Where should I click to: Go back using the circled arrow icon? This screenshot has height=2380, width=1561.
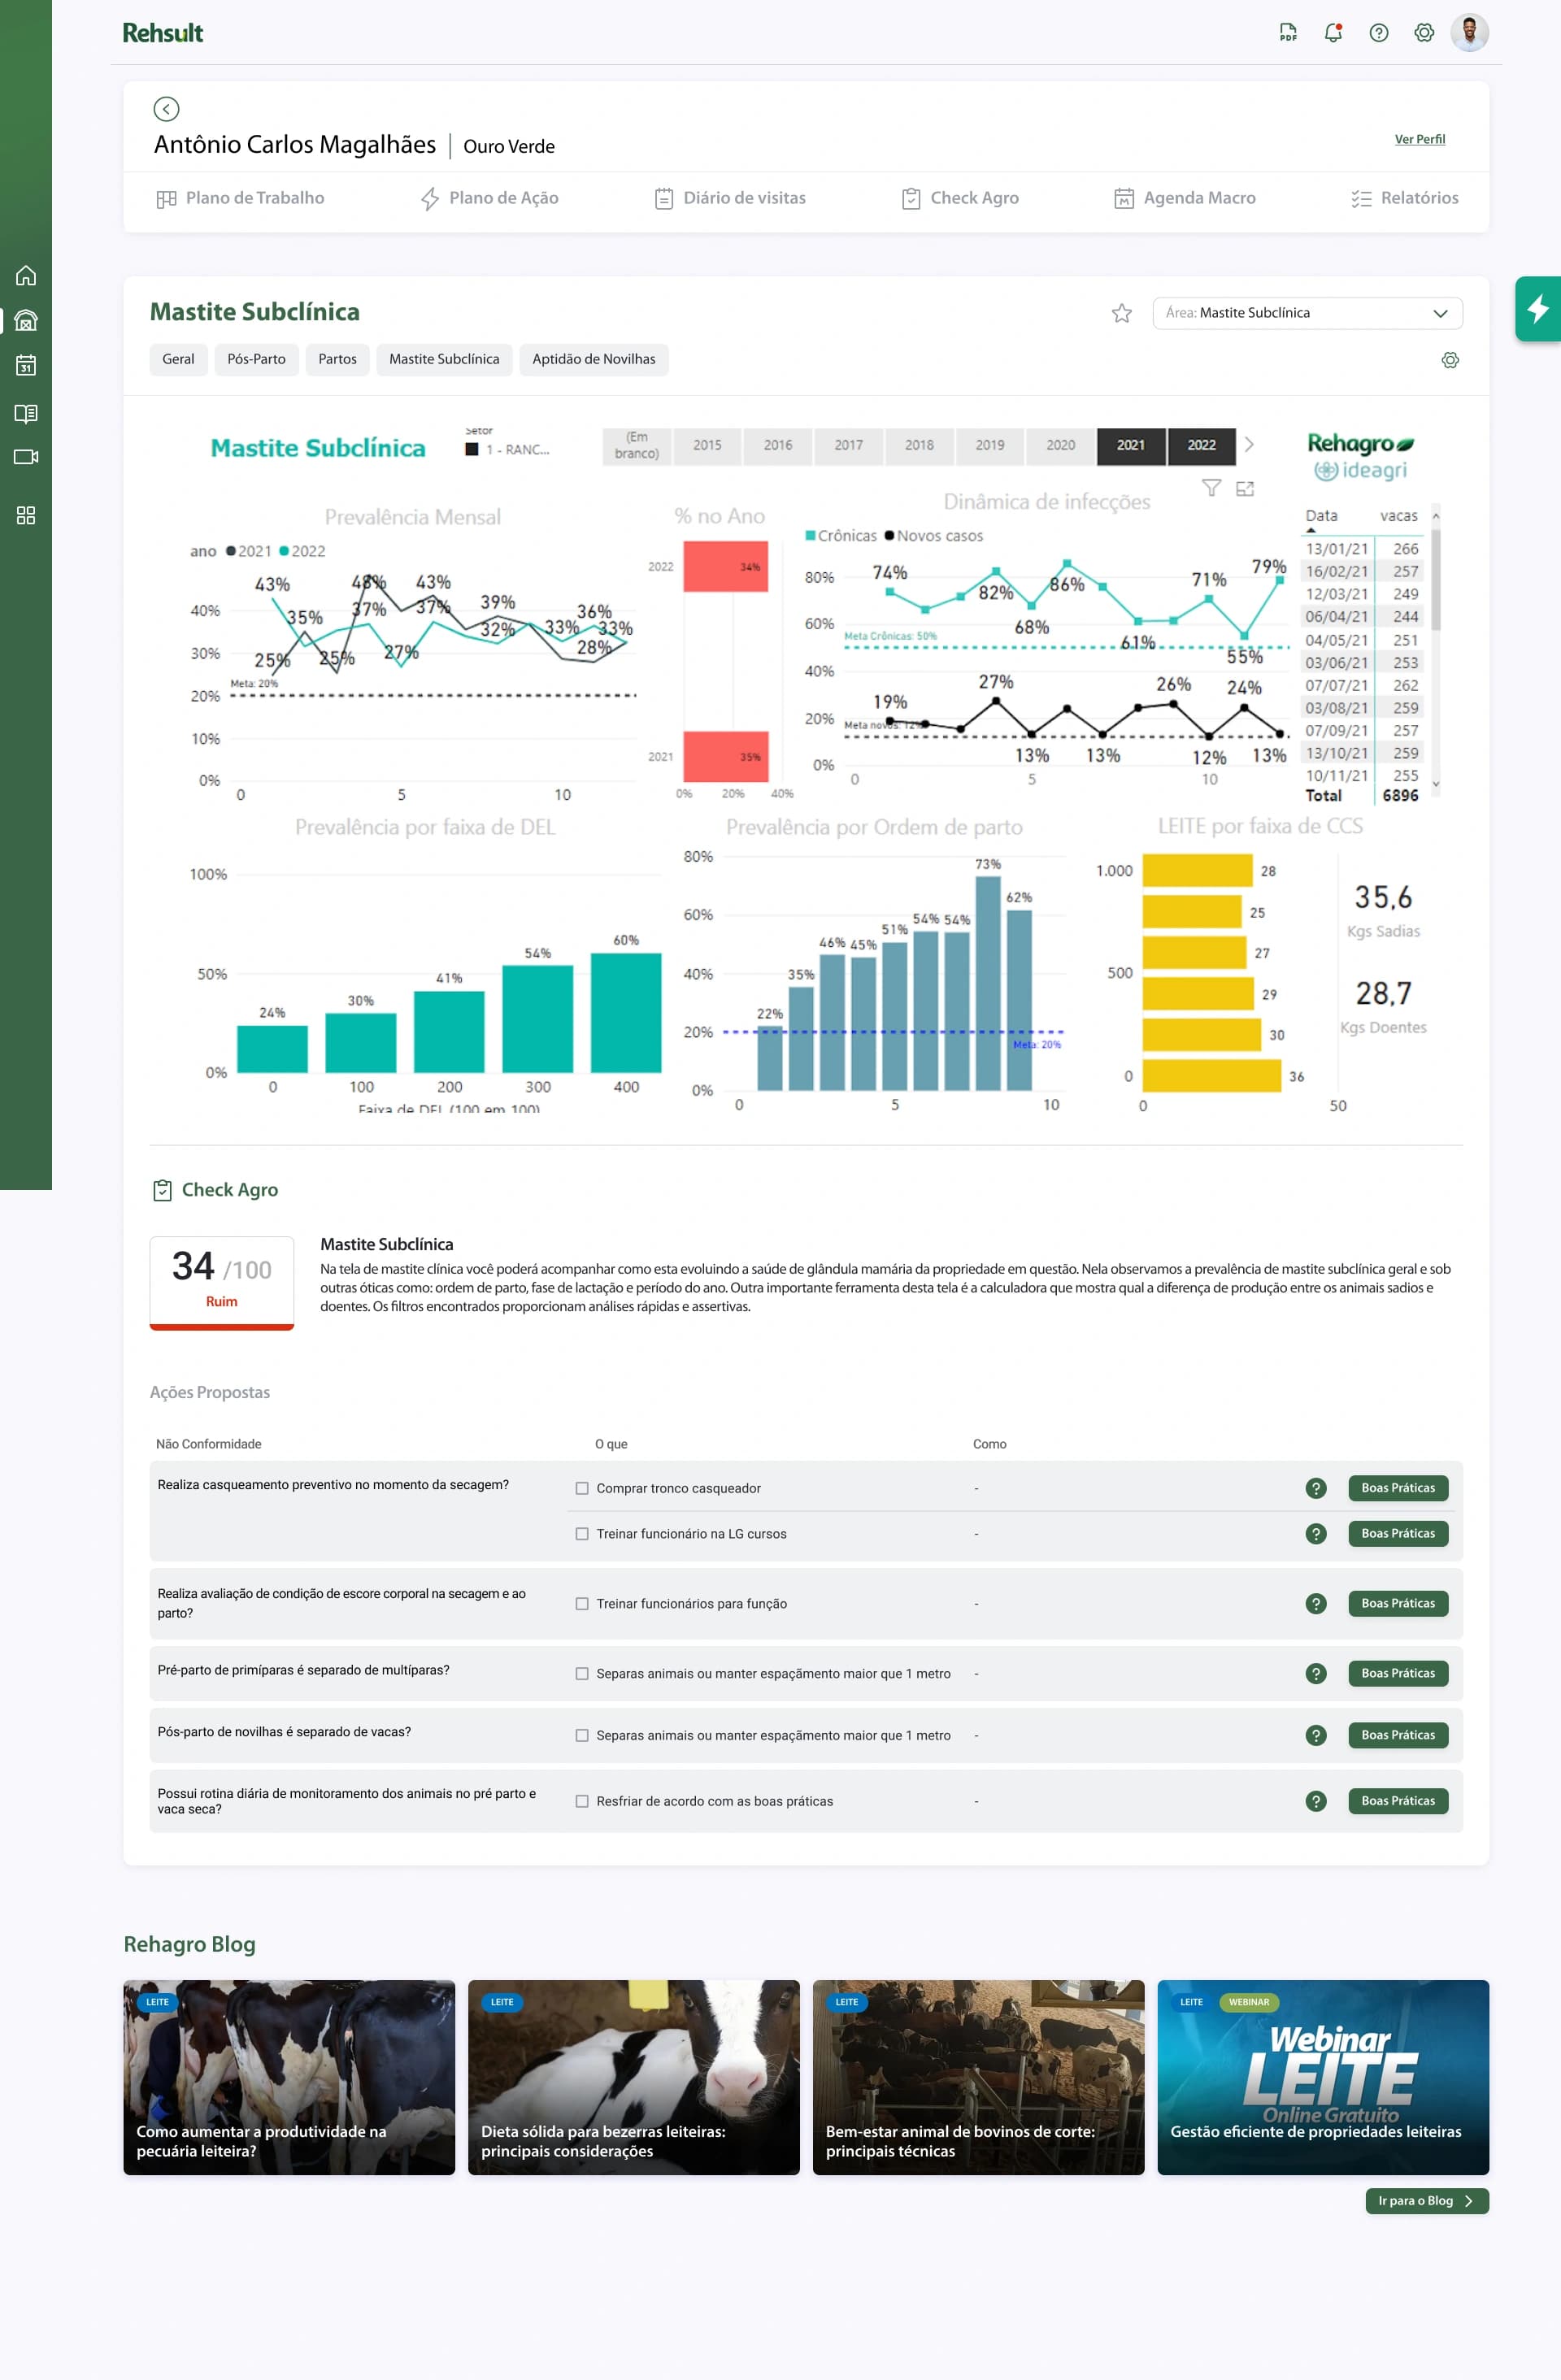click(166, 109)
